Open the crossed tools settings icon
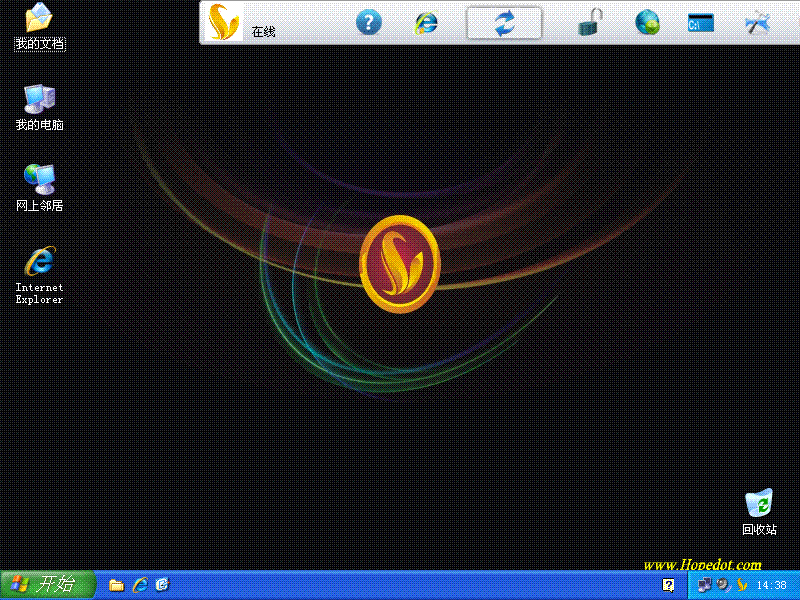800x600 pixels. [x=758, y=23]
